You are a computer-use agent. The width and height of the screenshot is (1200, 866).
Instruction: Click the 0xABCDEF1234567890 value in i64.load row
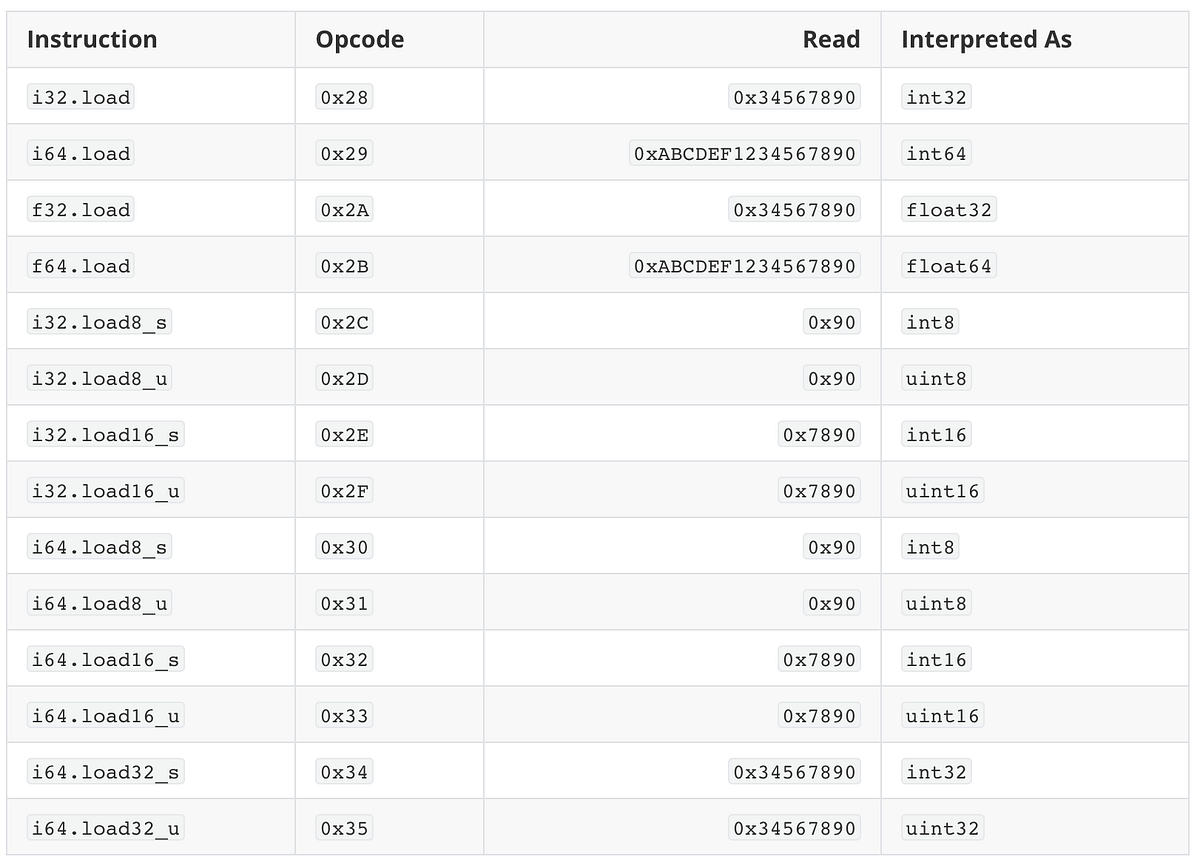tap(745, 153)
